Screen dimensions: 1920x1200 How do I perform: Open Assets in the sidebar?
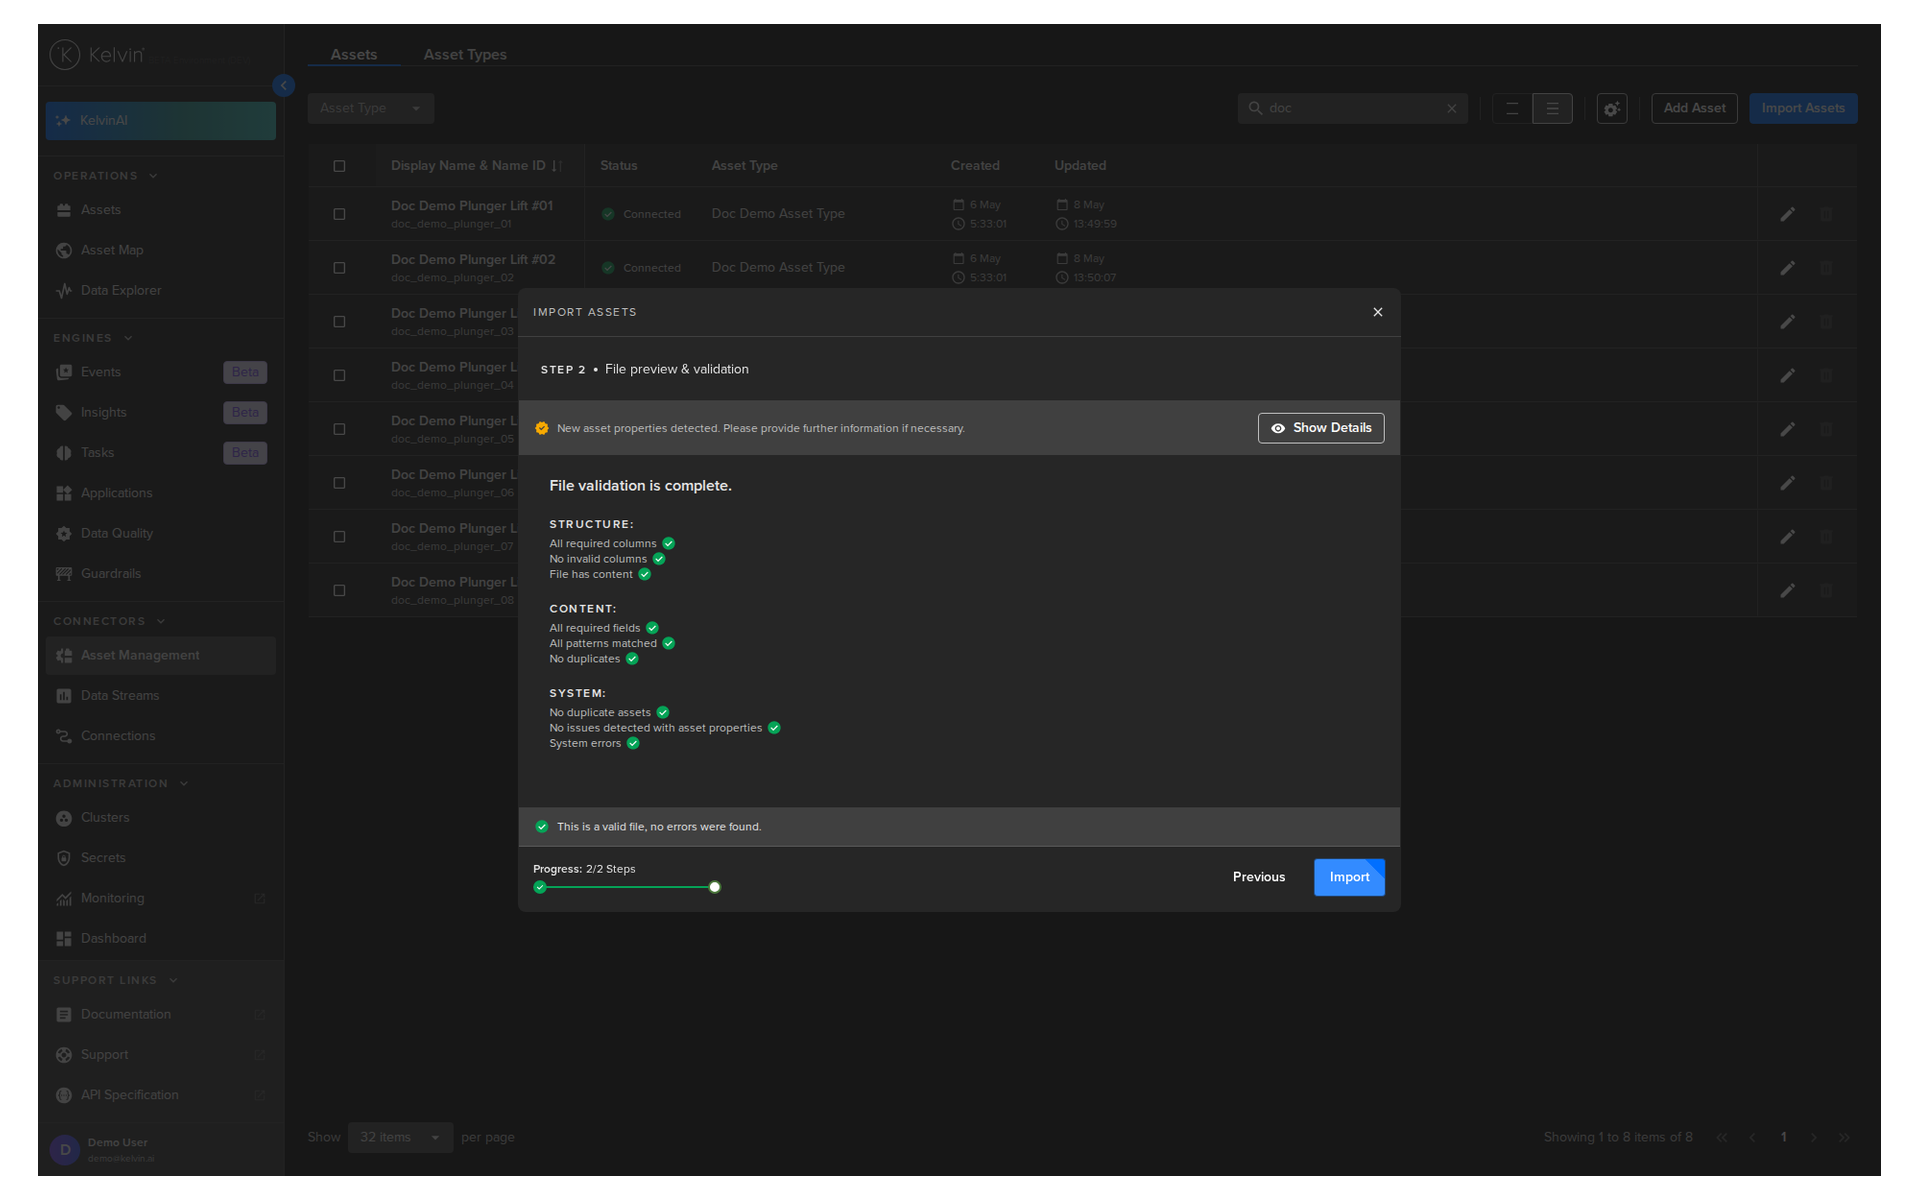(100, 210)
